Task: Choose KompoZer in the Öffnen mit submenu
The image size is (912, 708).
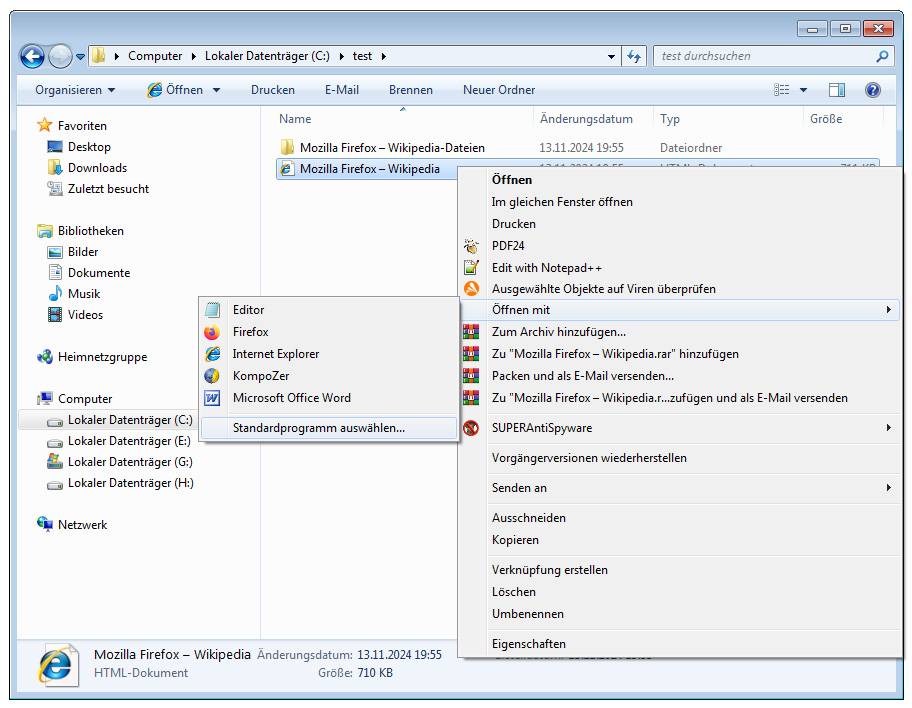Action: point(260,376)
